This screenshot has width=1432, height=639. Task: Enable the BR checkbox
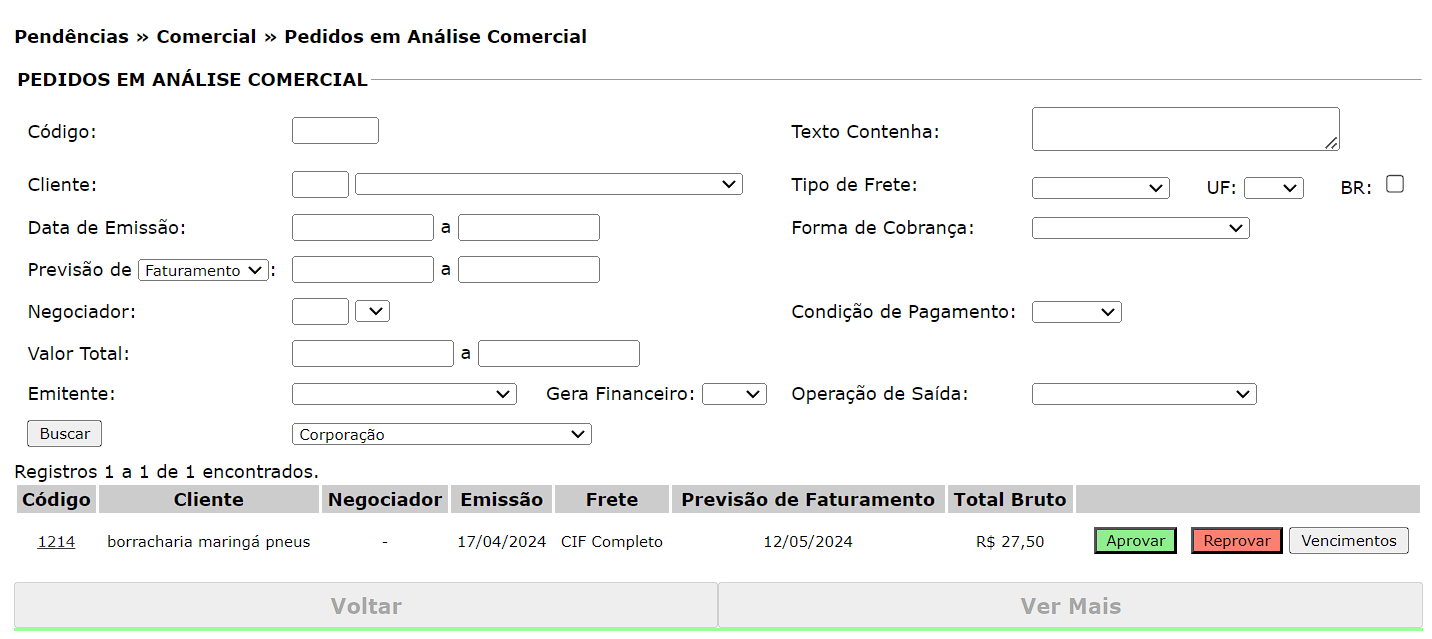pyautogui.click(x=1395, y=184)
